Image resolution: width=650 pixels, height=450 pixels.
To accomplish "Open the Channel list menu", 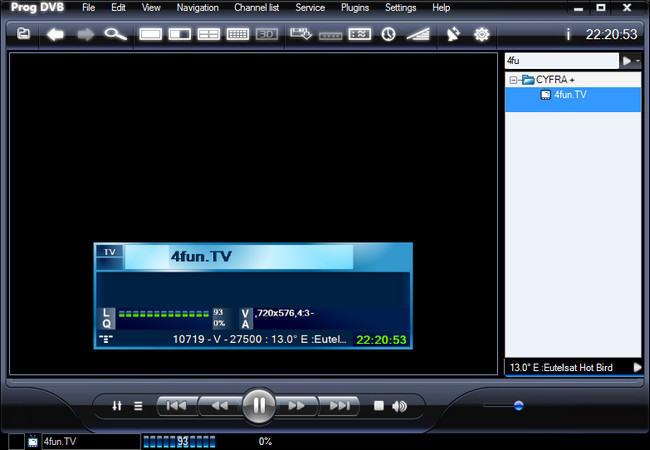I will (x=257, y=7).
